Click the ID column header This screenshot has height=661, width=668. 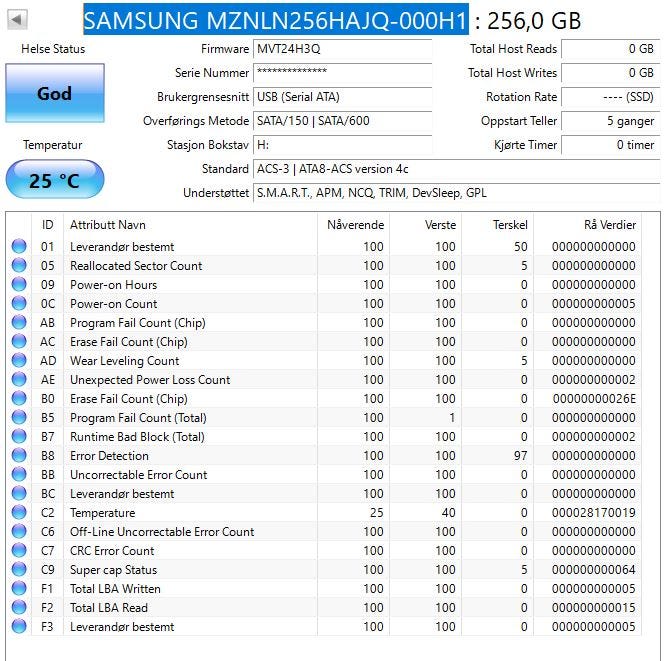pyautogui.click(x=47, y=224)
